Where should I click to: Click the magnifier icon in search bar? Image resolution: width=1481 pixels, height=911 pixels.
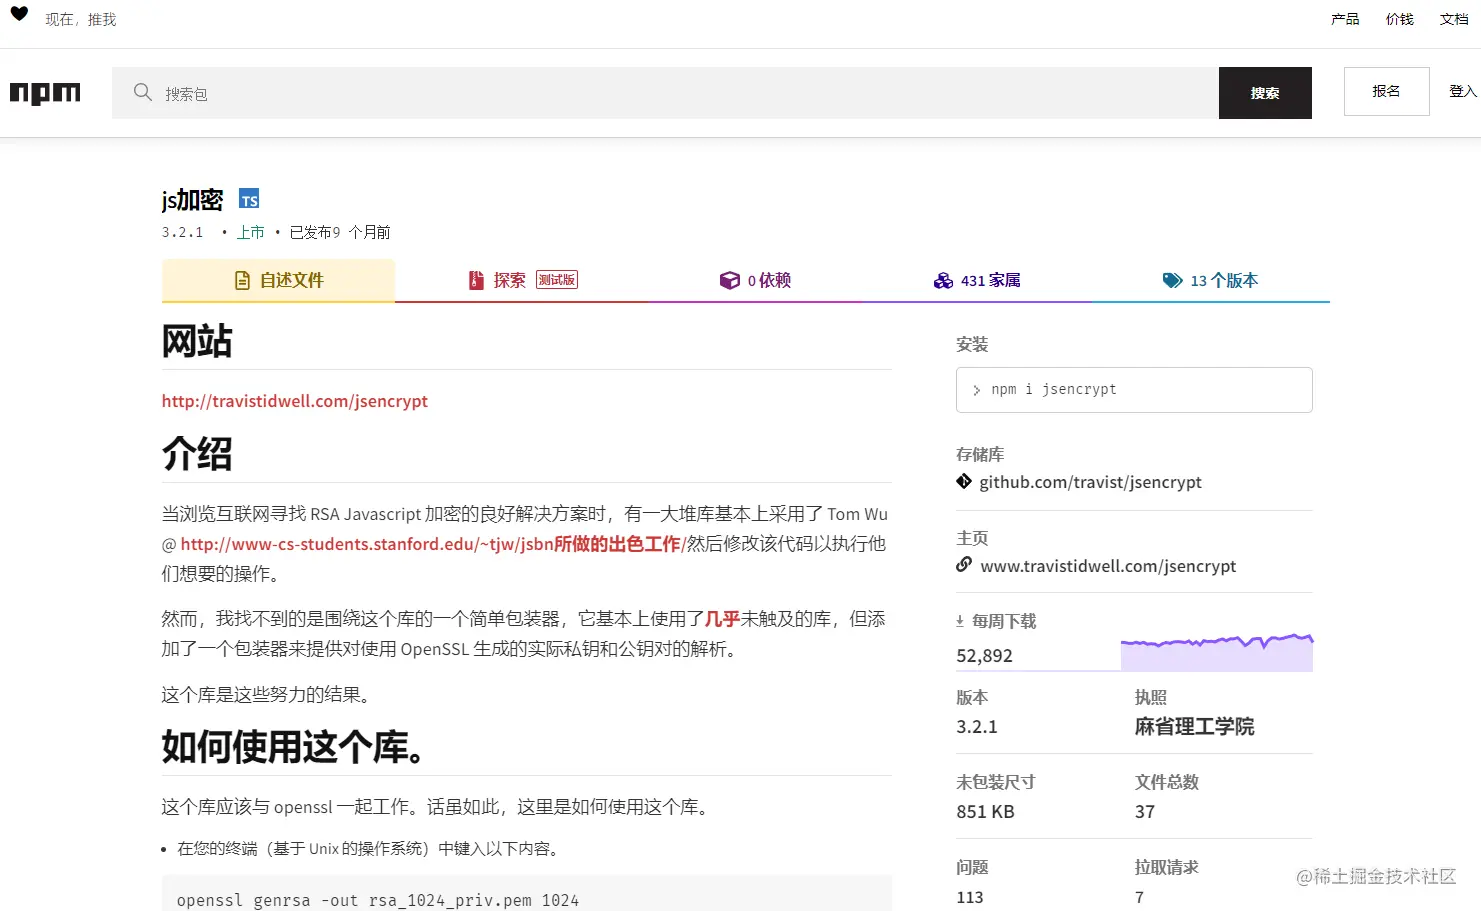pyautogui.click(x=143, y=92)
